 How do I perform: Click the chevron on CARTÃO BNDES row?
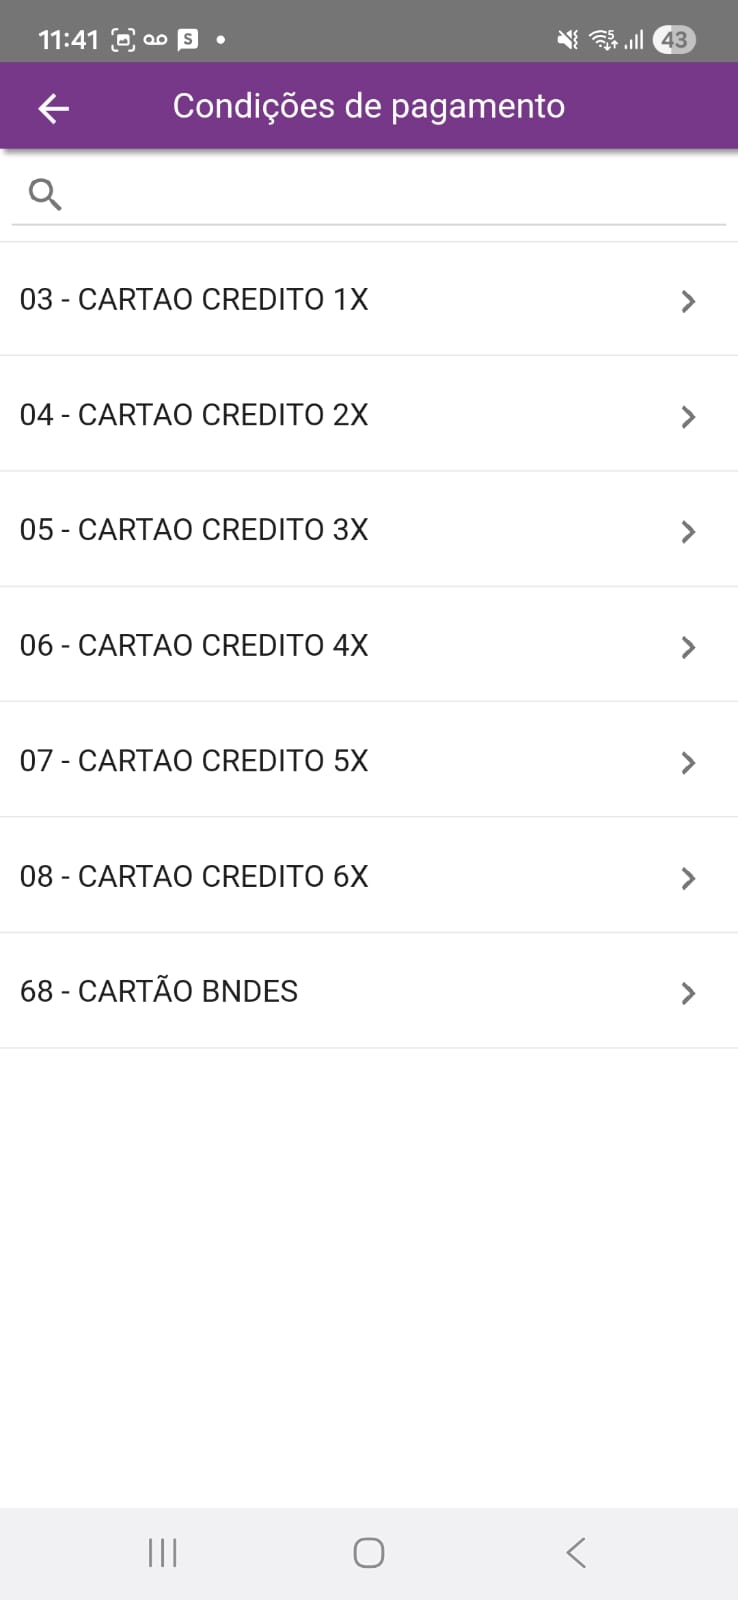688,993
